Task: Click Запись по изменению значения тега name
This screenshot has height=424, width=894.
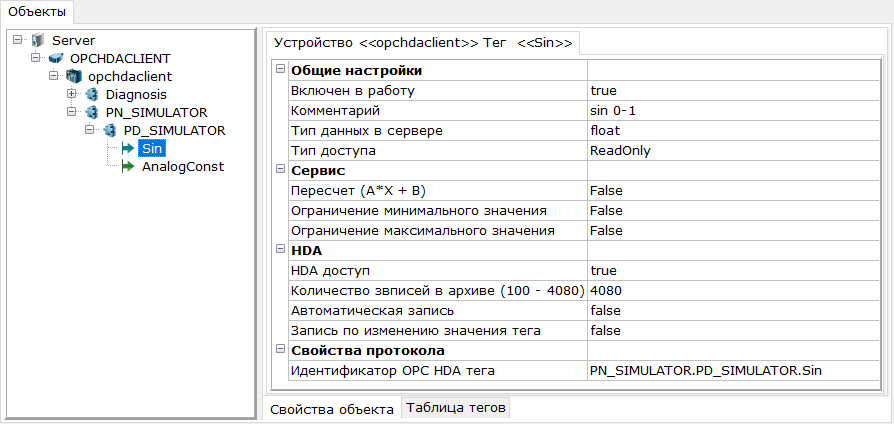Action: tap(416, 331)
